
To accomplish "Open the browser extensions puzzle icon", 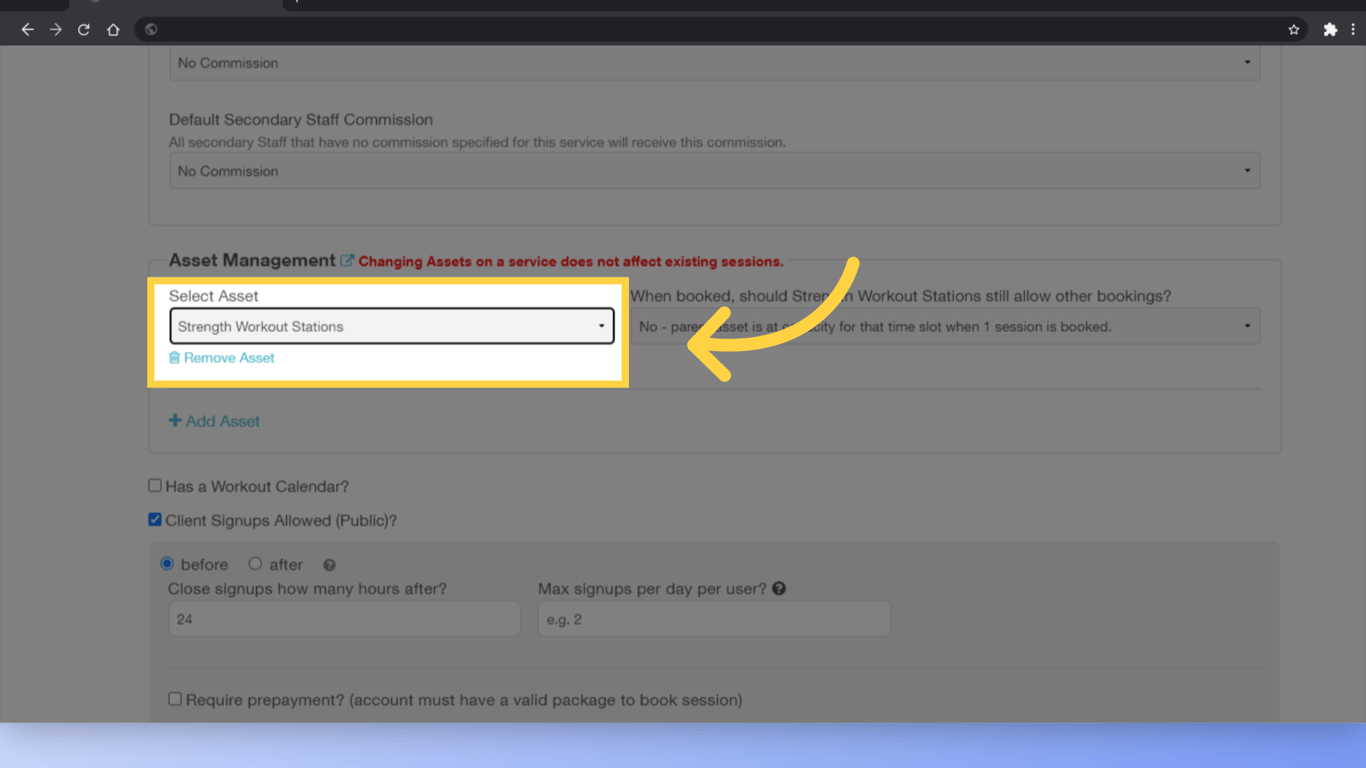I will 1330,30.
